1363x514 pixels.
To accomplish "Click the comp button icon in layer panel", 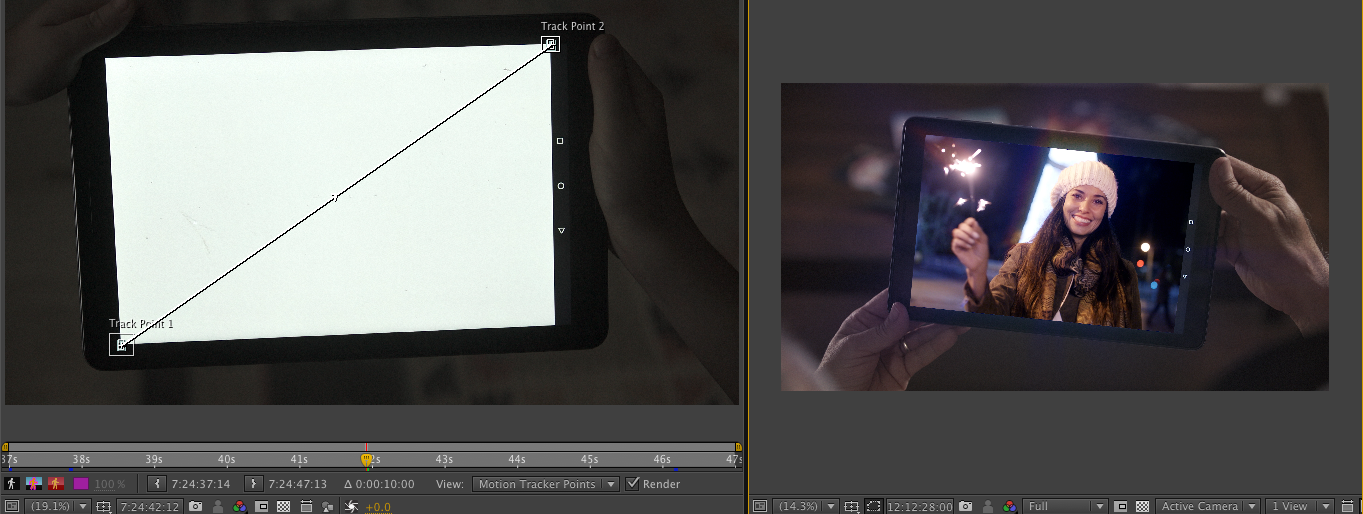I will coord(327,507).
